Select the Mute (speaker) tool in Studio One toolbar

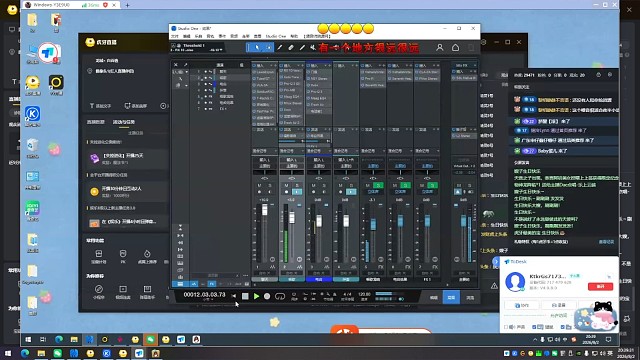313,48
